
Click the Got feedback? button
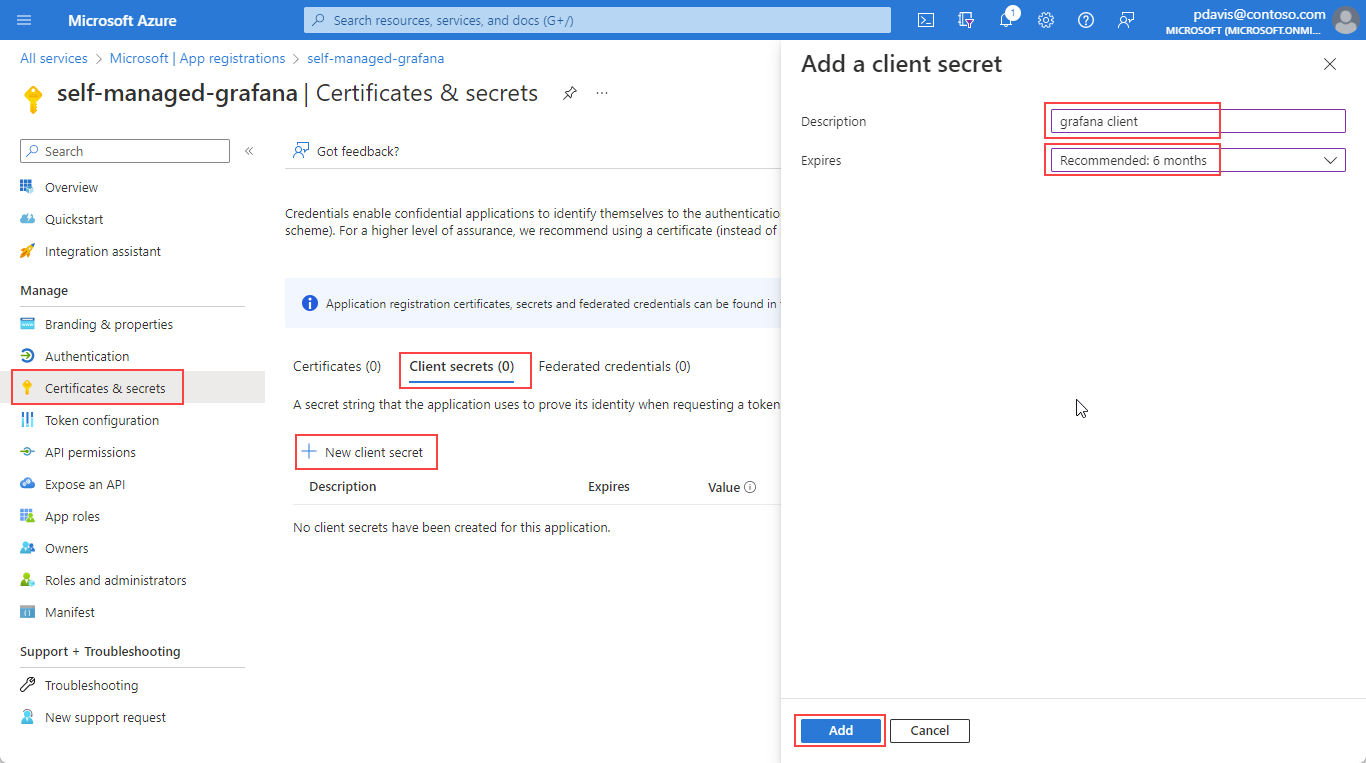(x=346, y=151)
